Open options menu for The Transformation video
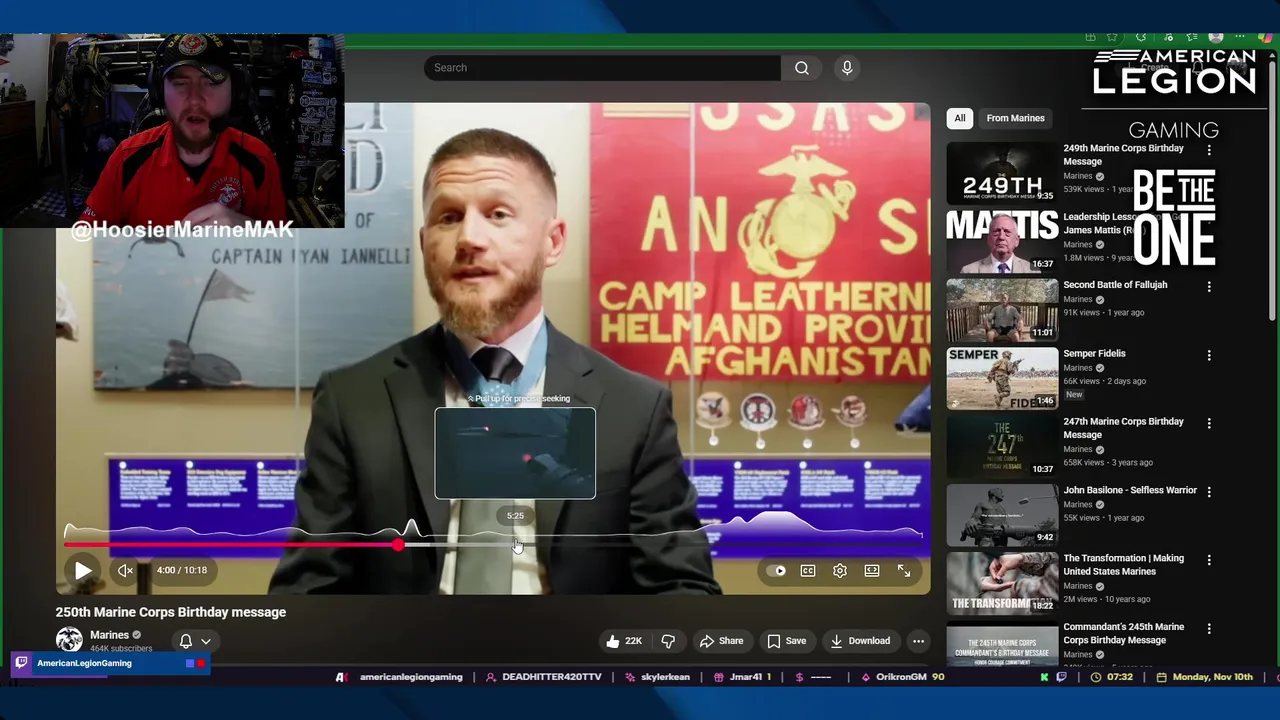The width and height of the screenshot is (1280, 720). point(1209,560)
